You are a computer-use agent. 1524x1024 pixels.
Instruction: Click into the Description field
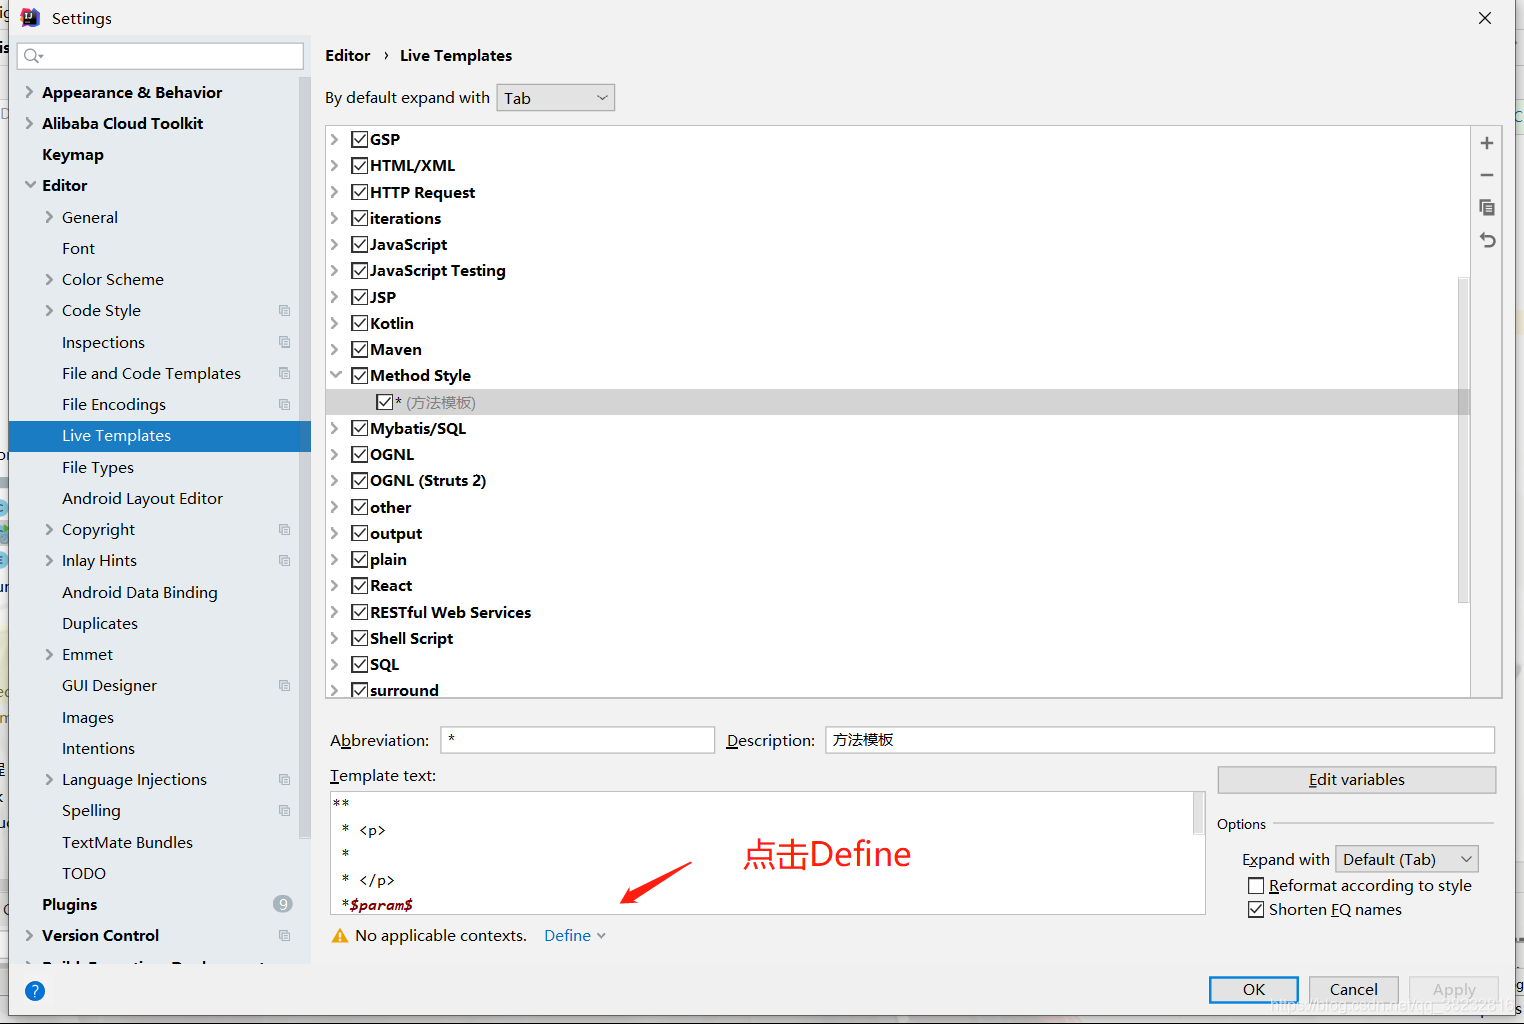[1160, 740]
